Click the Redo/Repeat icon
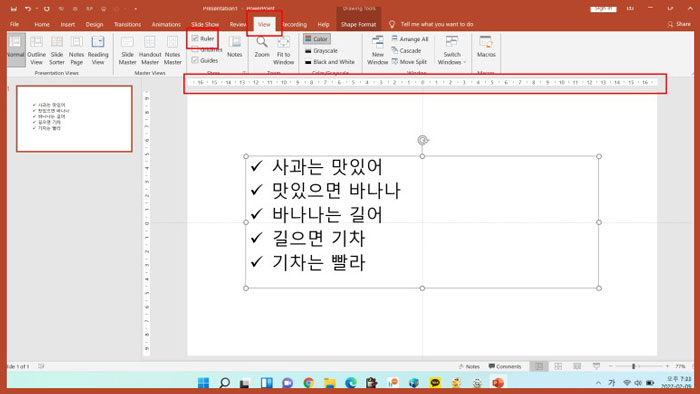The width and height of the screenshot is (700, 394). click(x=46, y=8)
